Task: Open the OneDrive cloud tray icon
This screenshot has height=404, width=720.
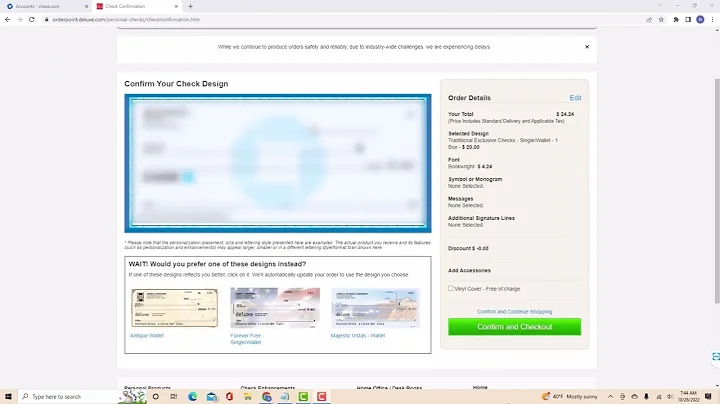Action: click(x=634, y=396)
